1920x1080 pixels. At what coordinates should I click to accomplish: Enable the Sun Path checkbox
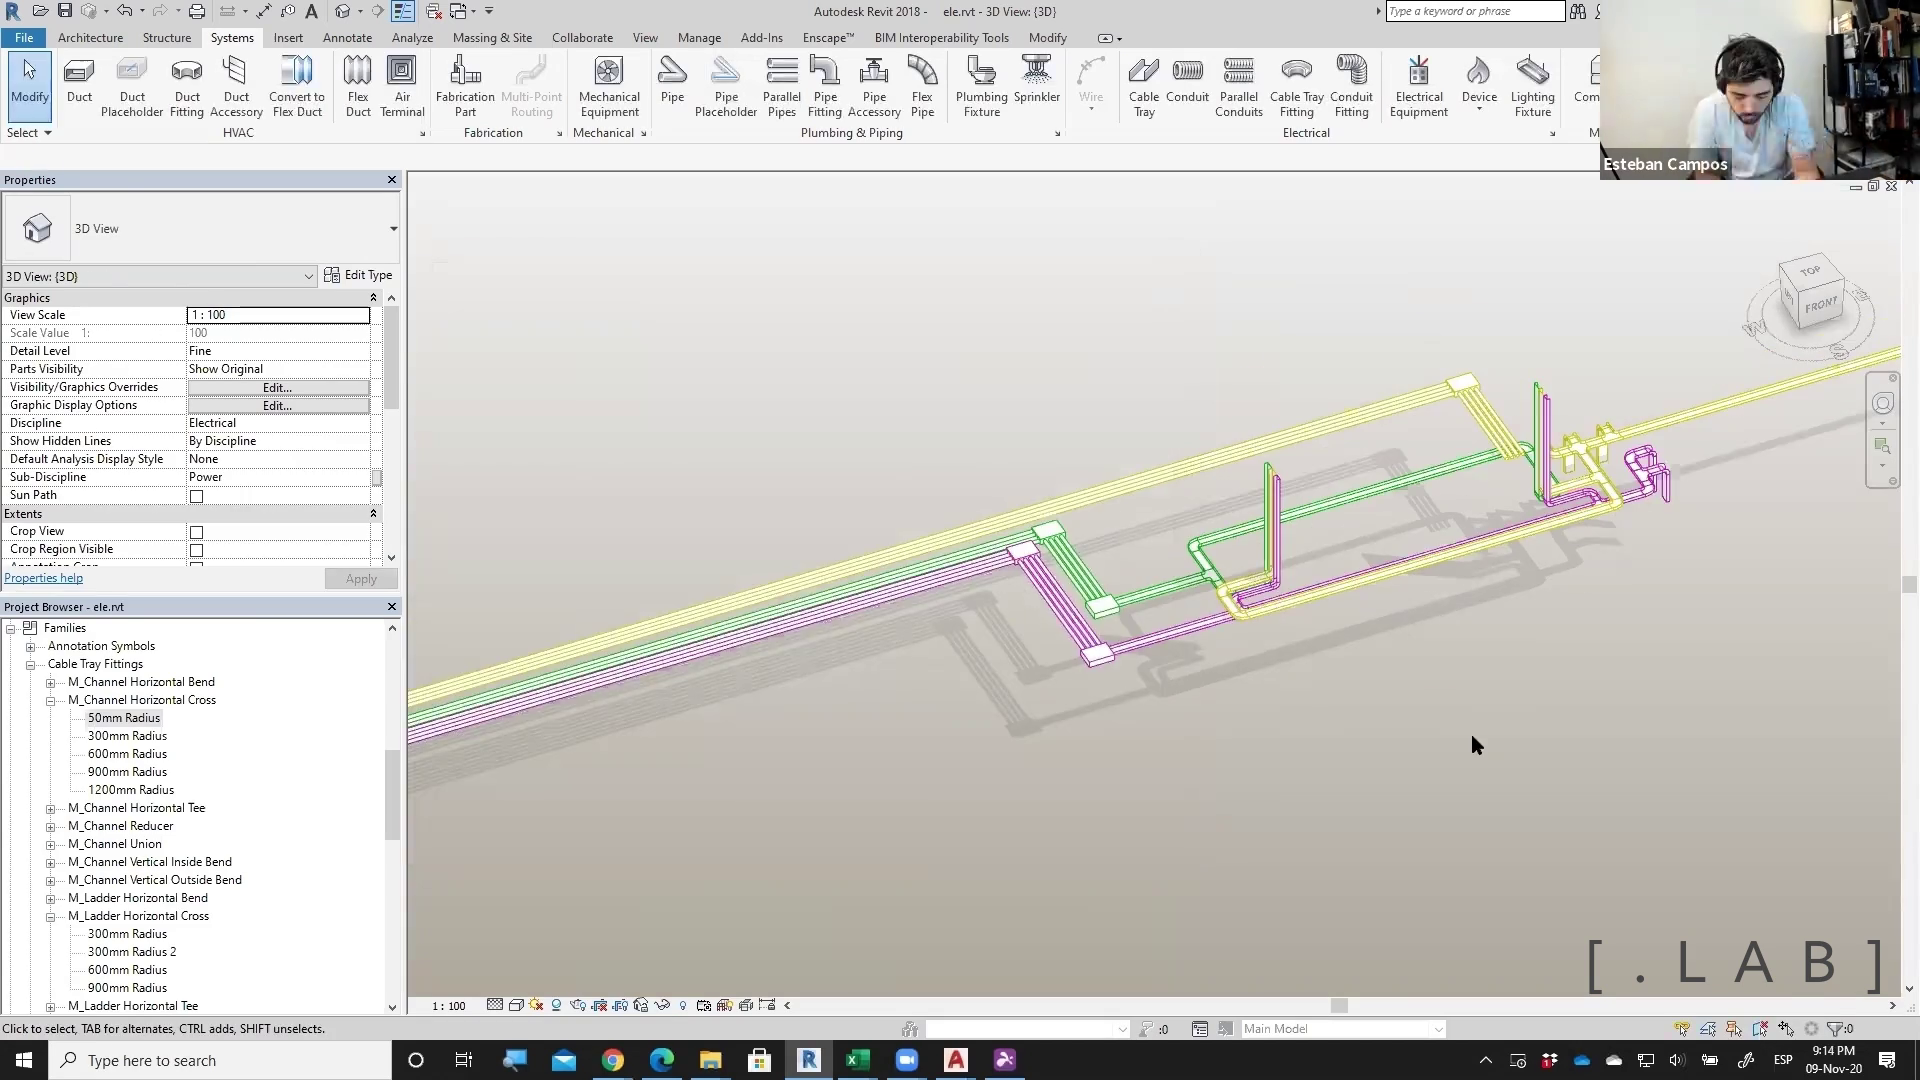(197, 496)
